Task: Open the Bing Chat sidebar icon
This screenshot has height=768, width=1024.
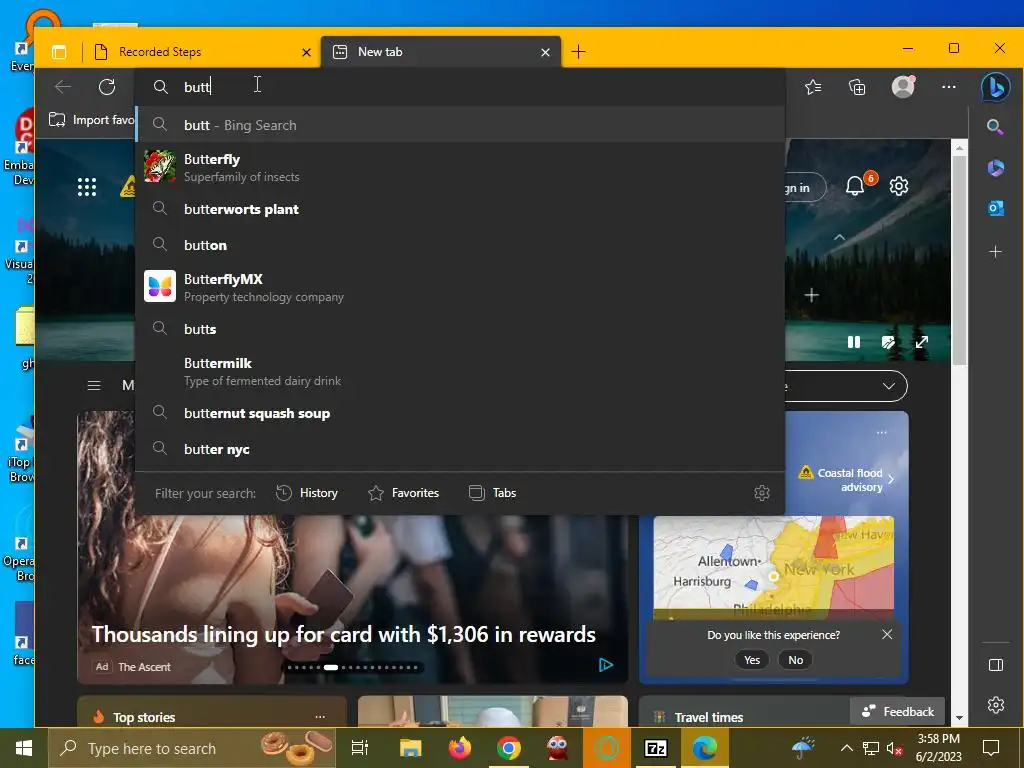Action: 995,87
